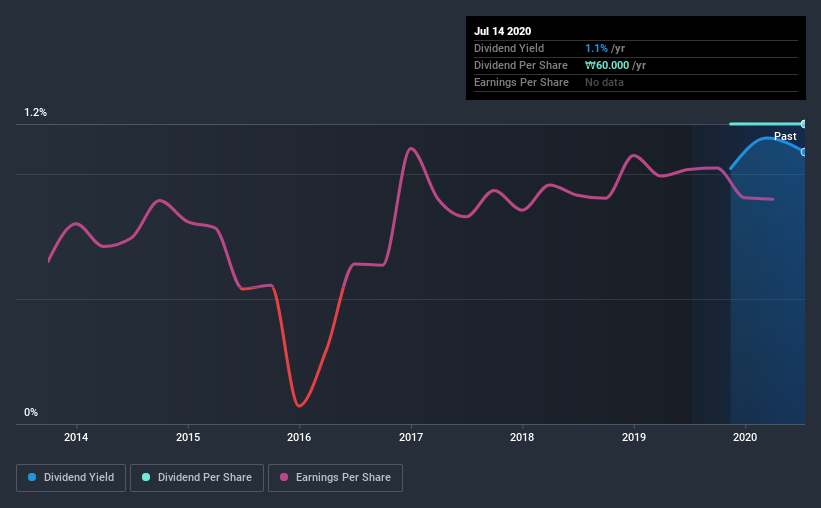Click the 2014 x-axis label

pos(76,437)
